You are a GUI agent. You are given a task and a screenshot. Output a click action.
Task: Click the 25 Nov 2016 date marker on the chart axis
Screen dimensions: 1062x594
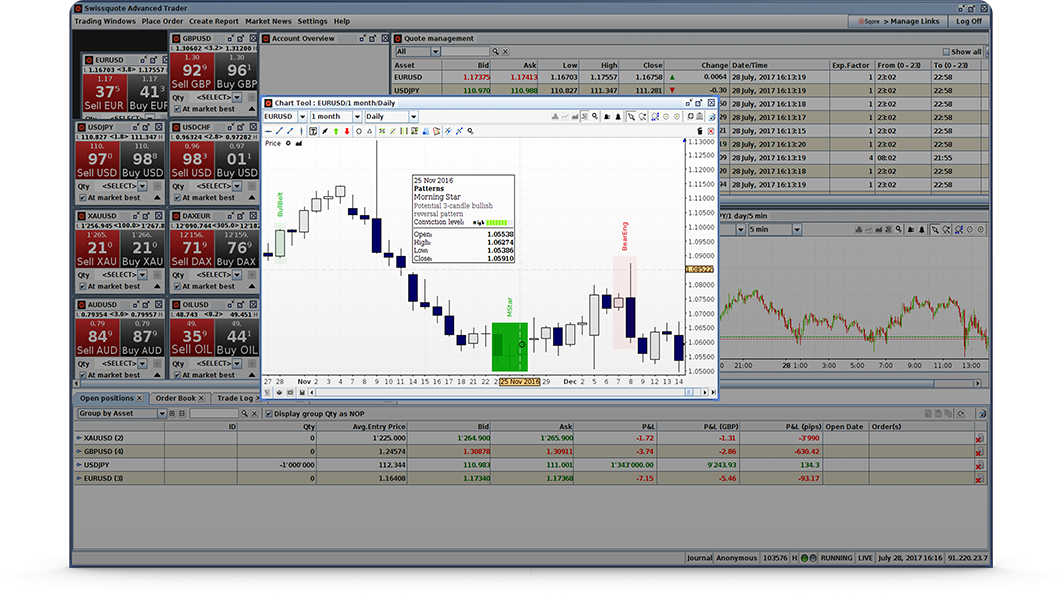(519, 382)
